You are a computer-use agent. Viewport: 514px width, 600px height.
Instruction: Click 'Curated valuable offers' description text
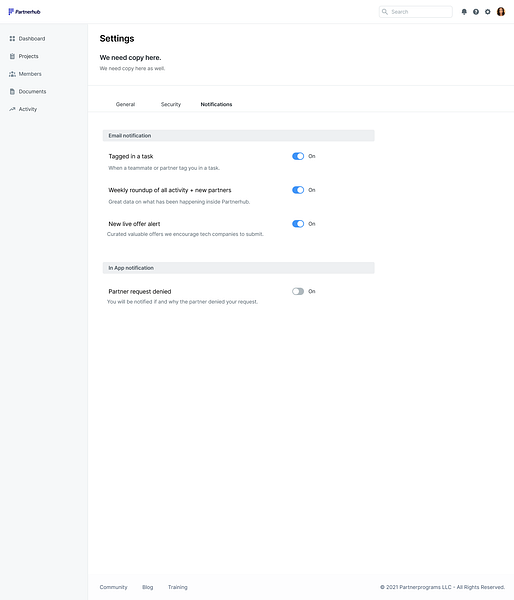pyautogui.click(x=185, y=234)
